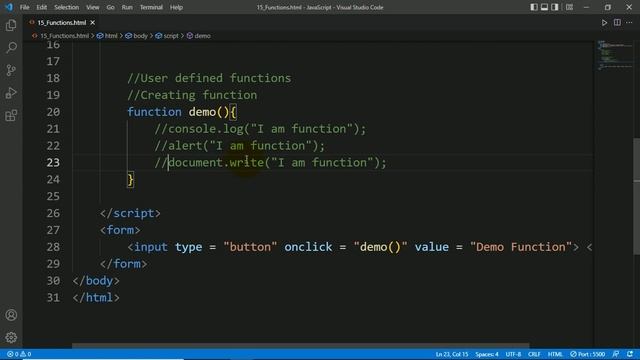The width and height of the screenshot is (640, 360).
Task: Click the alert comment on line 22
Action: tap(240, 146)
